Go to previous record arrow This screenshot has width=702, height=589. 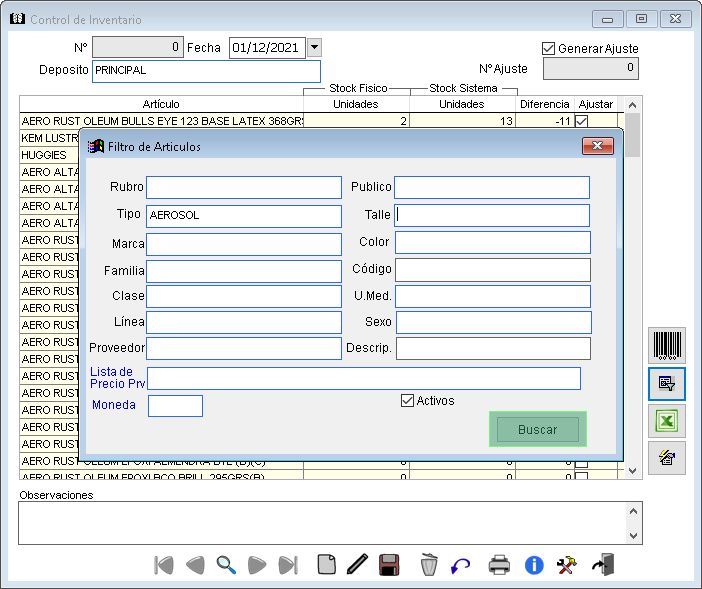point(195,565)
